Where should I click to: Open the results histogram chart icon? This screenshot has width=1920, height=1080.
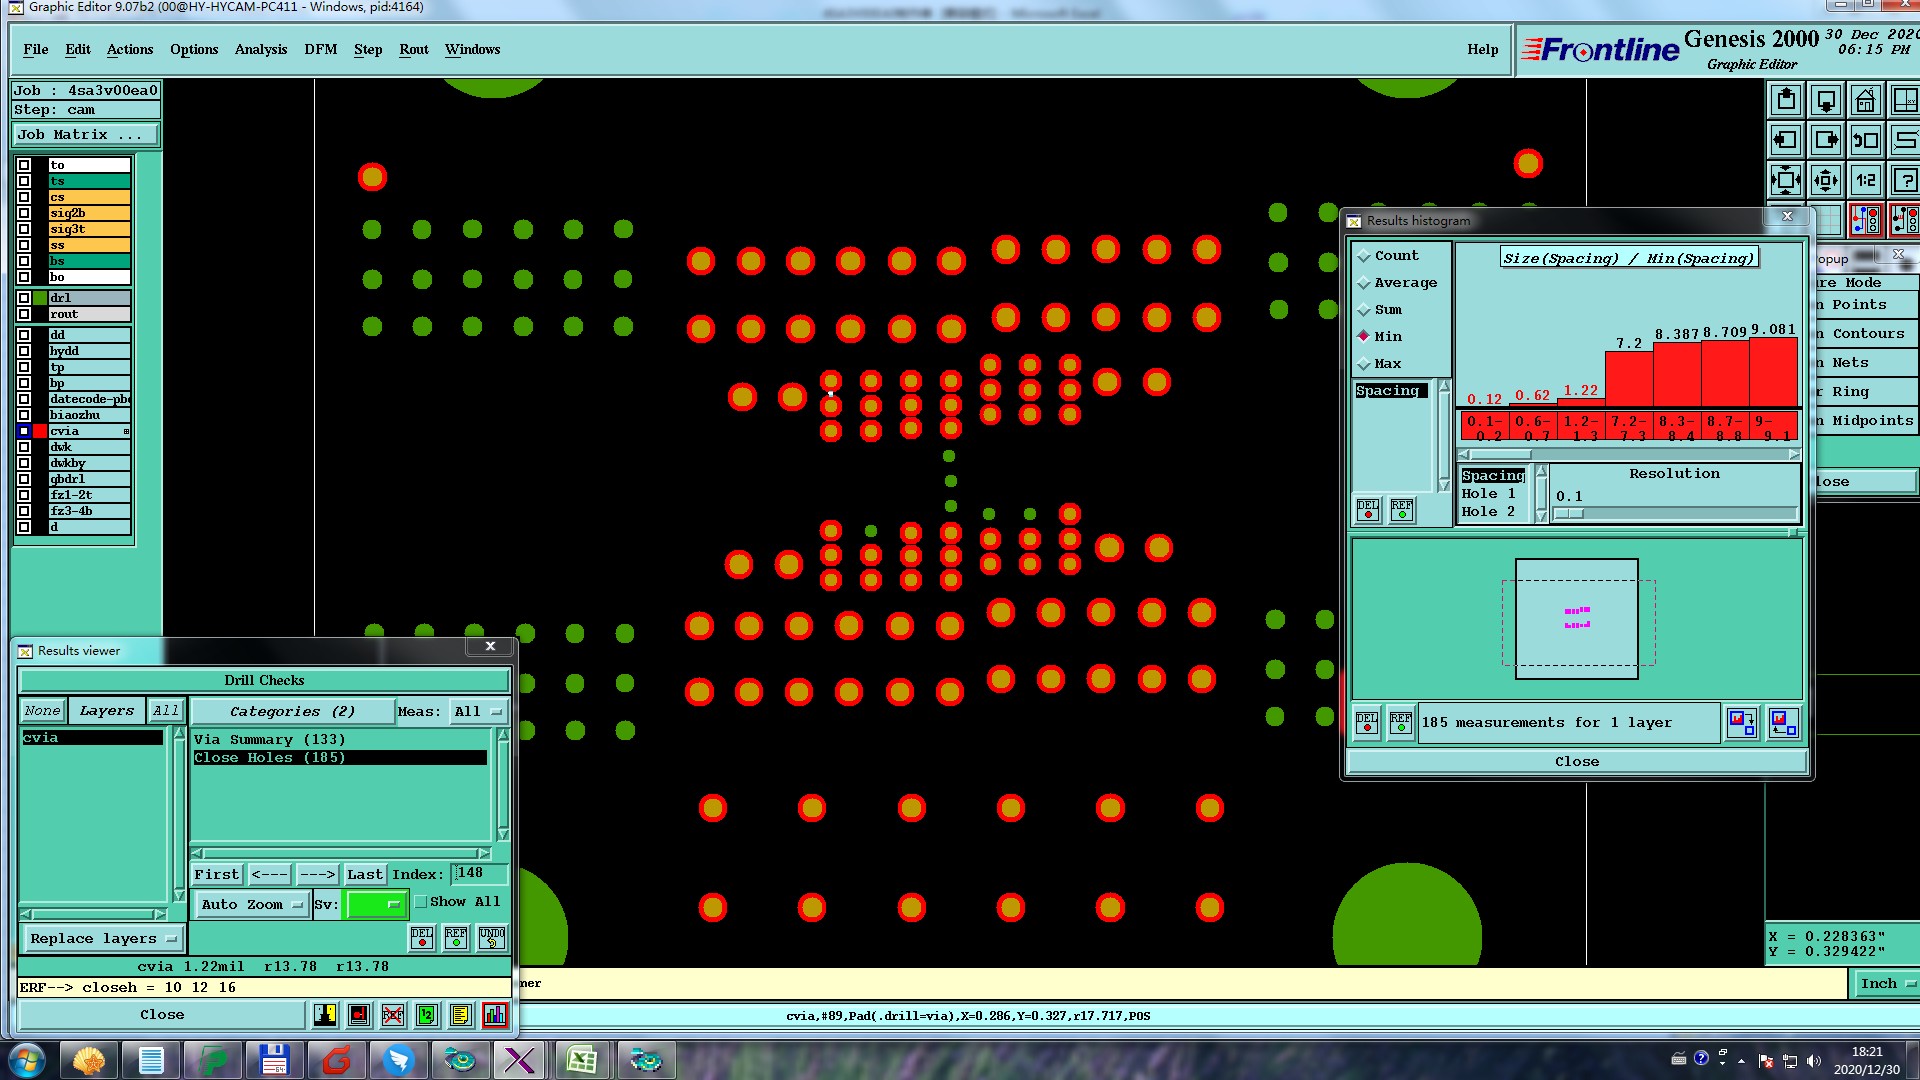click(x=494, y=1015)
